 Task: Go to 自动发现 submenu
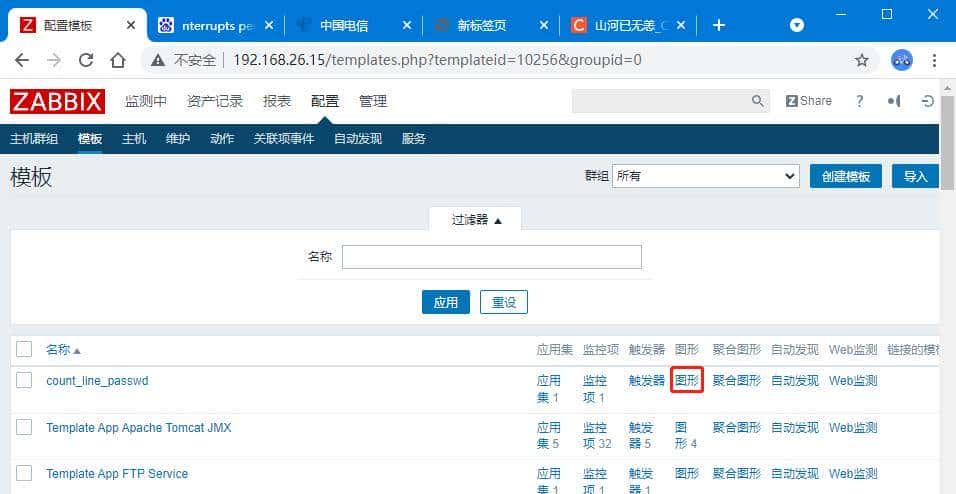(x=358, y=138)
